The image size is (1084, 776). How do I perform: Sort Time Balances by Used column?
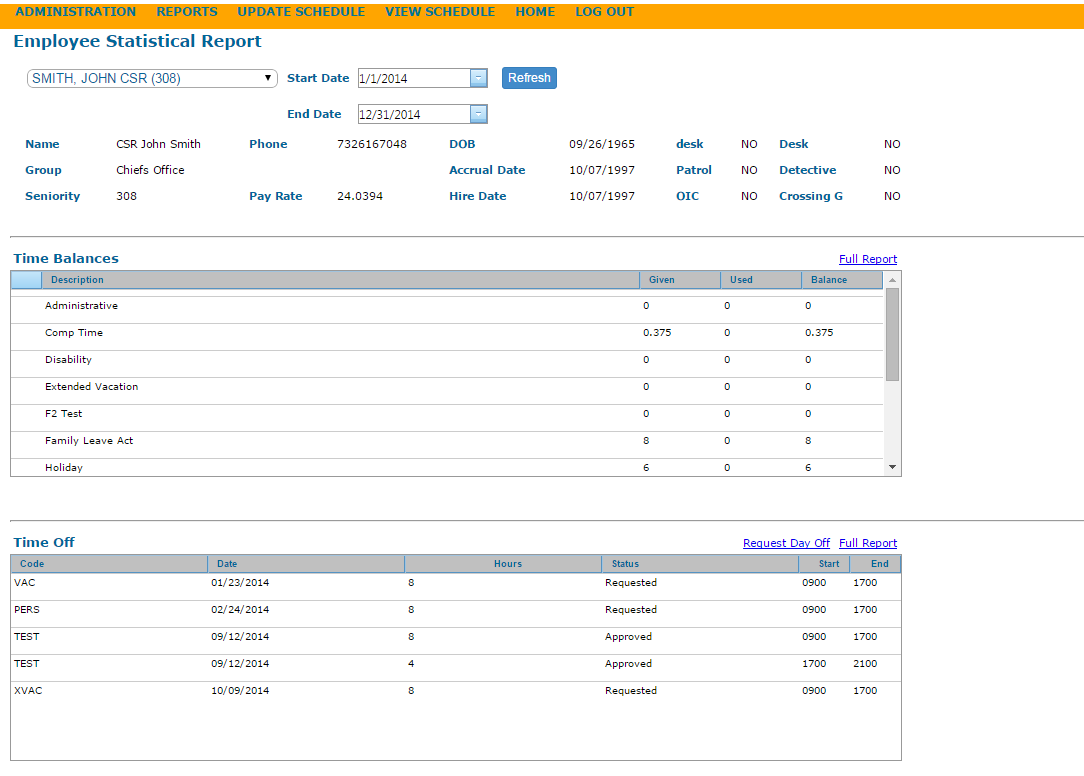click(x=760, y=279)
